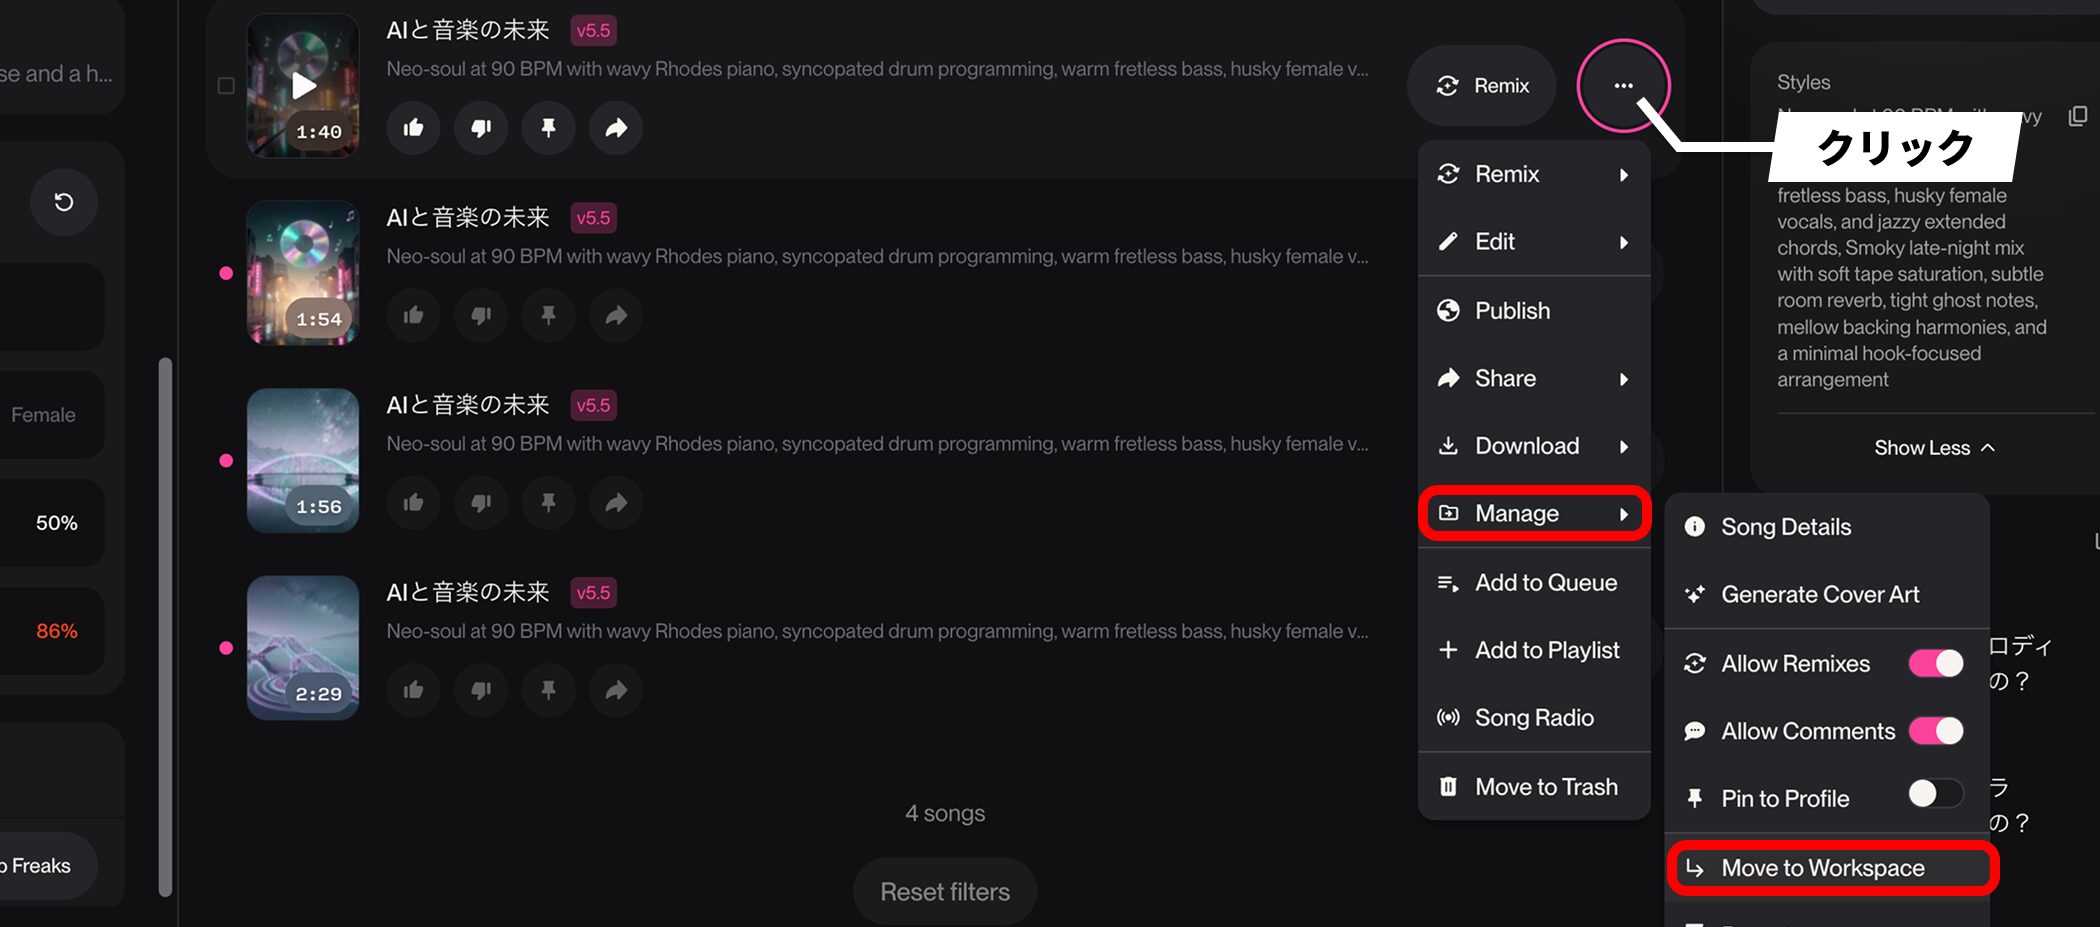The image size is (2100, 927).
Task: Like the song with 2:29 duration
Action: 413,690
